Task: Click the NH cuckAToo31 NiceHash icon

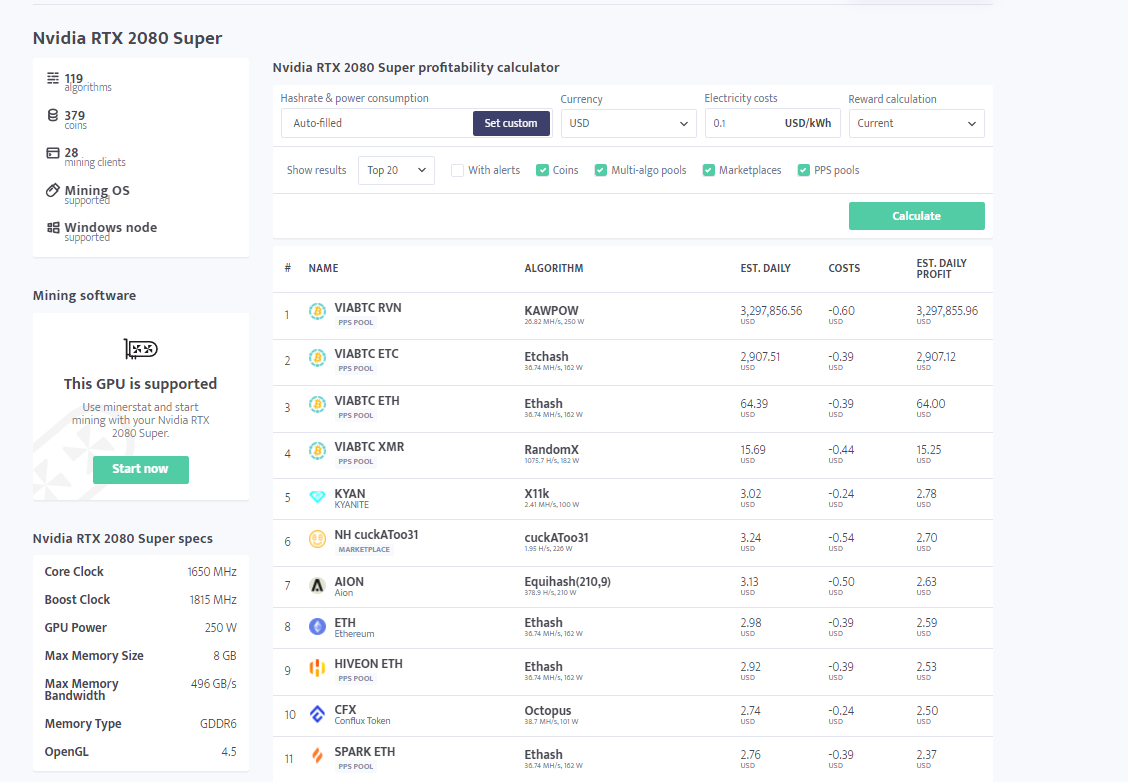Action: coord(317,539)
